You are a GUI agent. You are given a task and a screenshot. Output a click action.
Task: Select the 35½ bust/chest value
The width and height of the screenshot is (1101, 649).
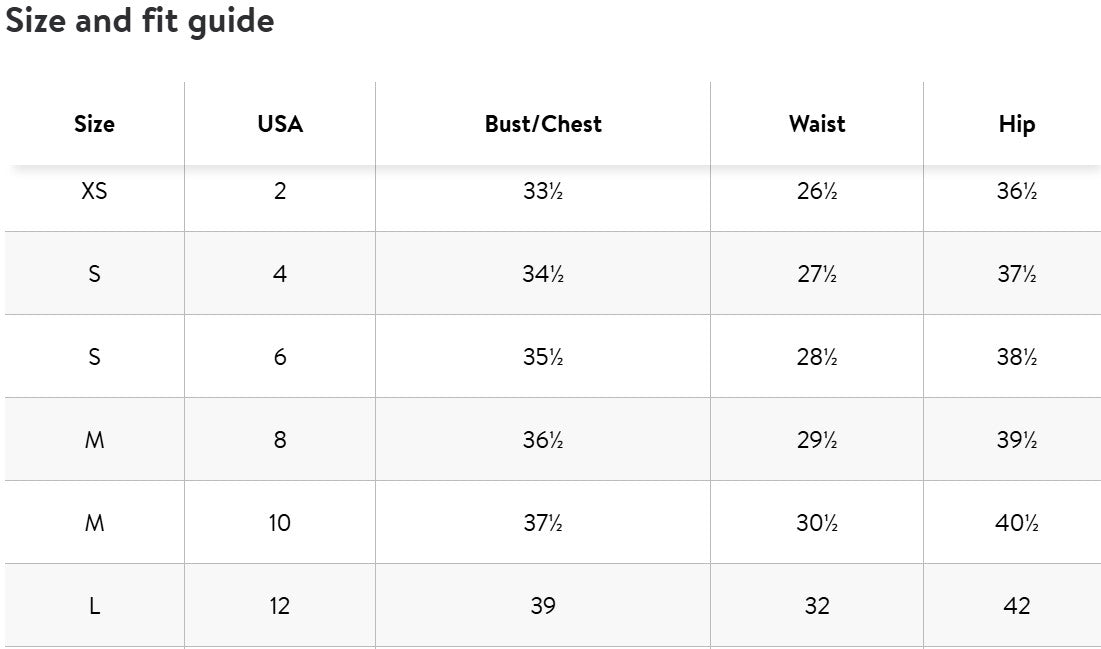coord(543,357)
